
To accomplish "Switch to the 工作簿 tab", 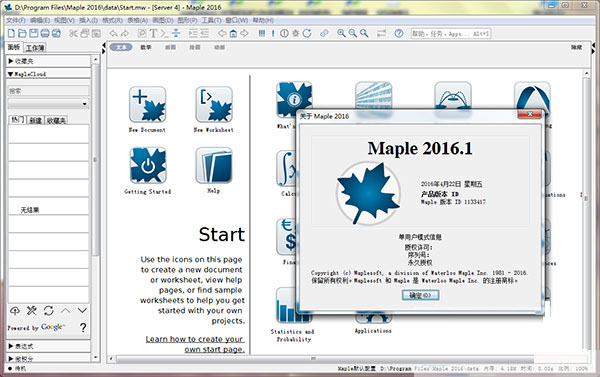I will [35, 48].
